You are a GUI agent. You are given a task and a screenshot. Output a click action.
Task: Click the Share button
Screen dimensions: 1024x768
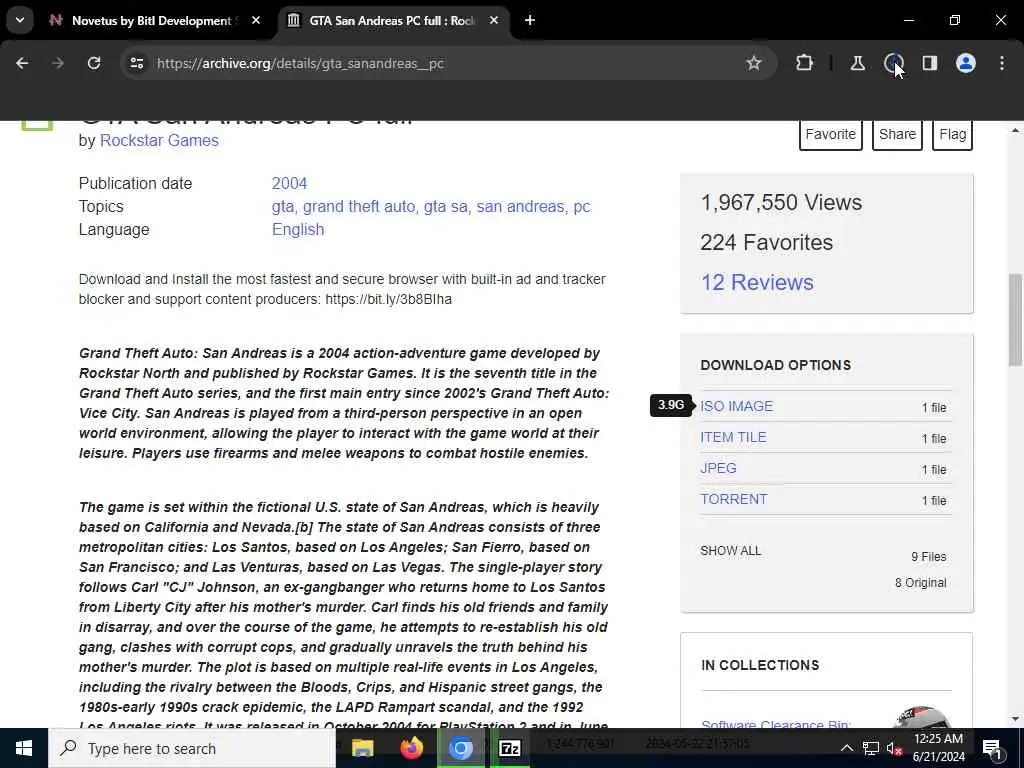pos(897,134)
